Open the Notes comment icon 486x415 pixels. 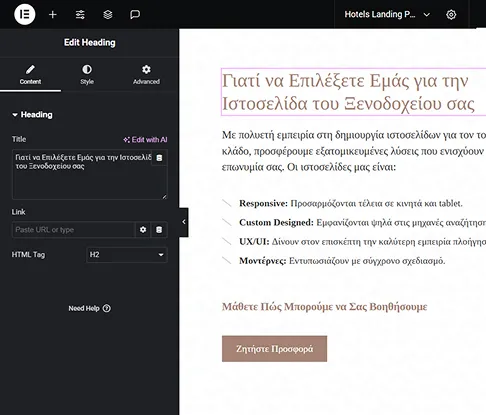tap(135, 14)
